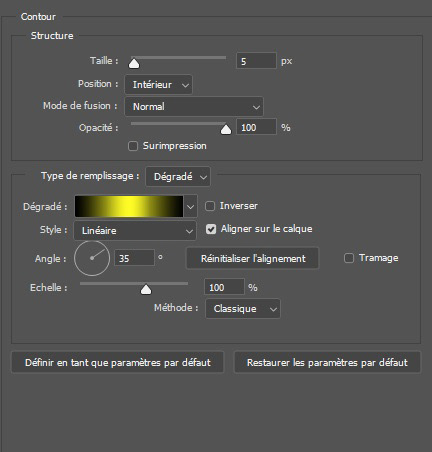Viewport: 432px width, 452px height.
Task: Check the Inverser checkbox
Action: click(210, 206)
